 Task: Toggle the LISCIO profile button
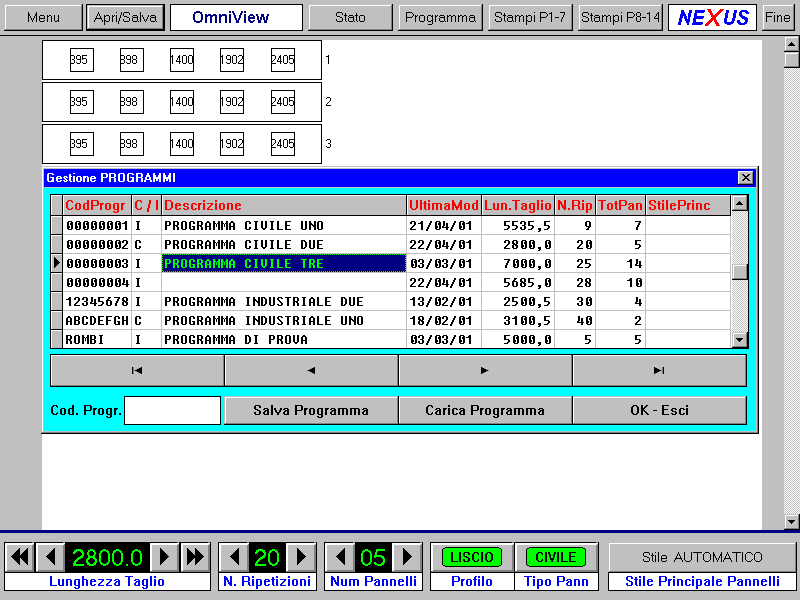(472, 557)
